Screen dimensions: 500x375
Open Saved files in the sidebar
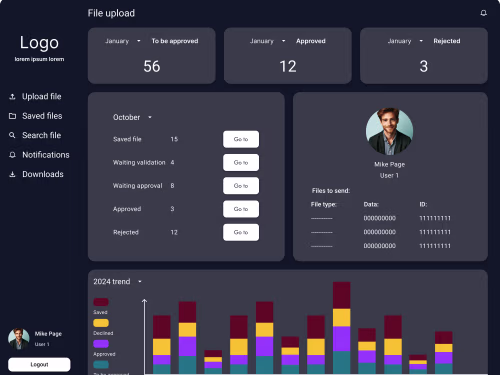(x=42, y=116)
